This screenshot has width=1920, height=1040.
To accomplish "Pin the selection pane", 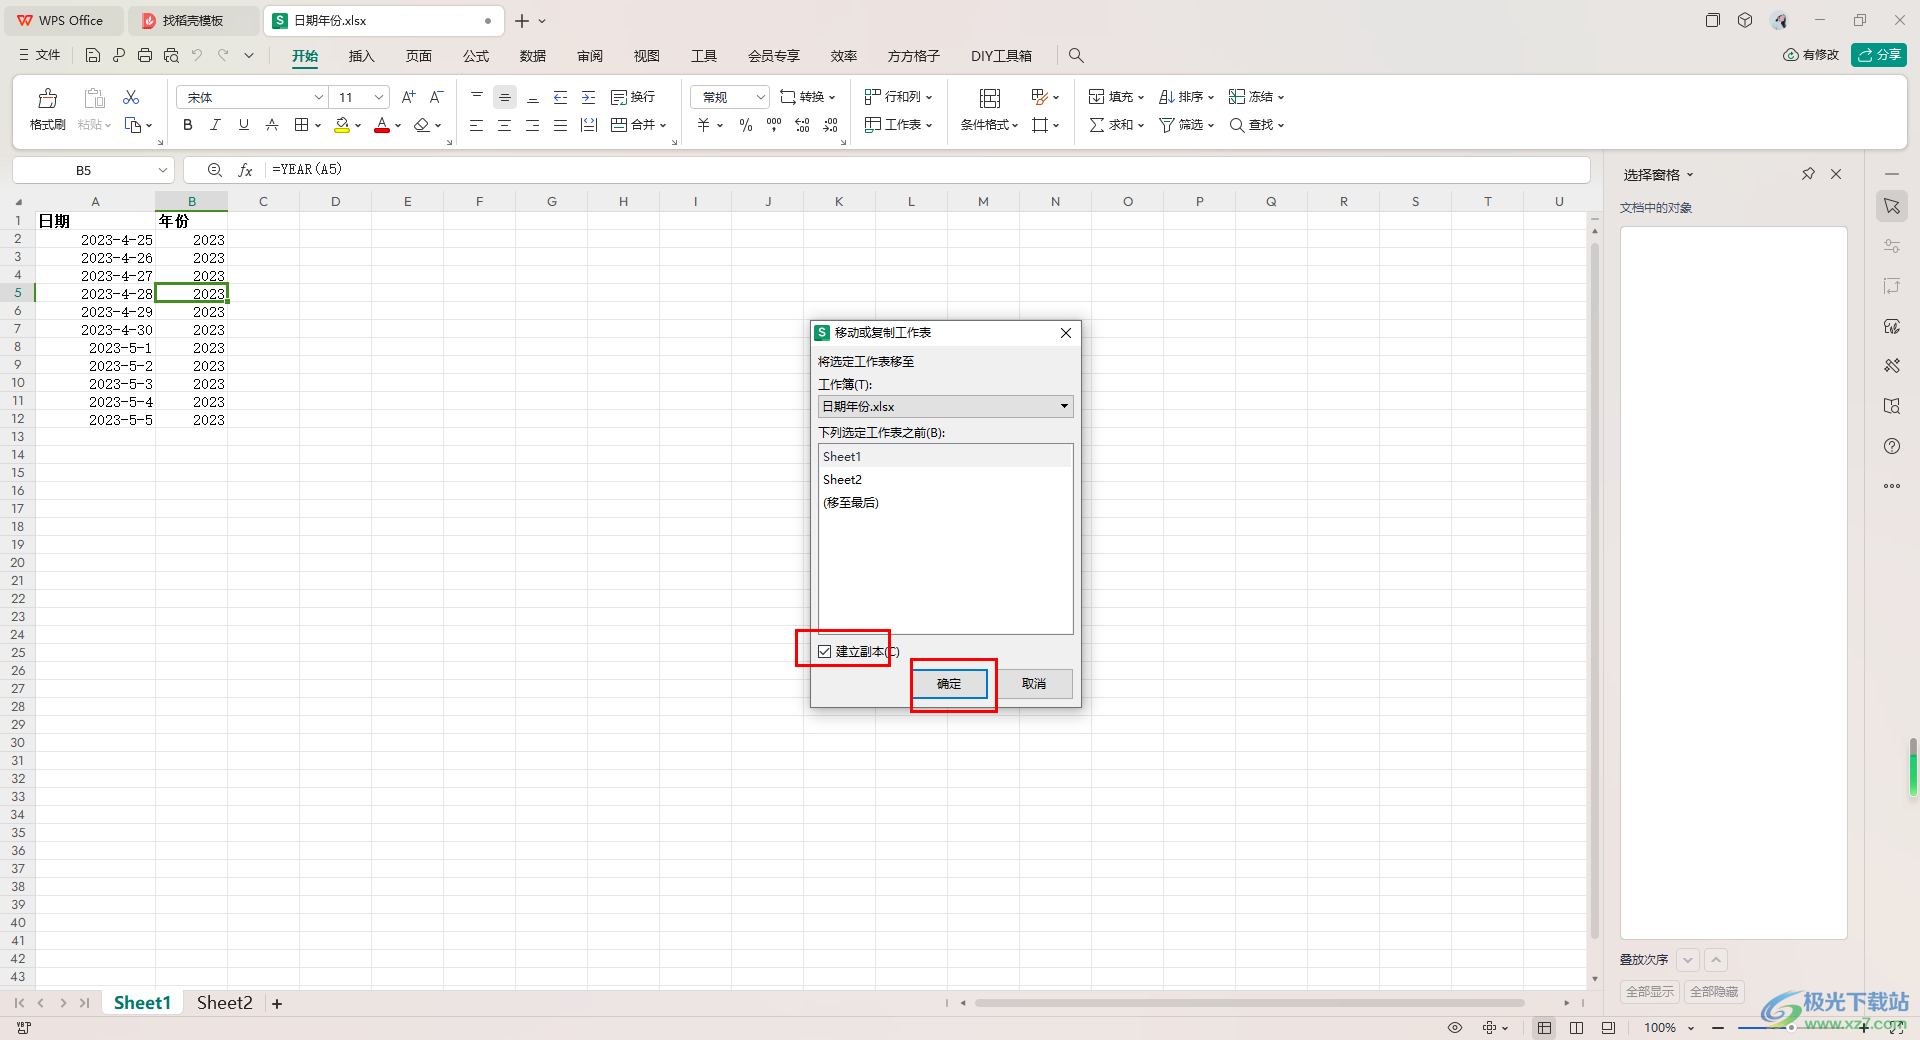I will click(x=1808, y=174).
